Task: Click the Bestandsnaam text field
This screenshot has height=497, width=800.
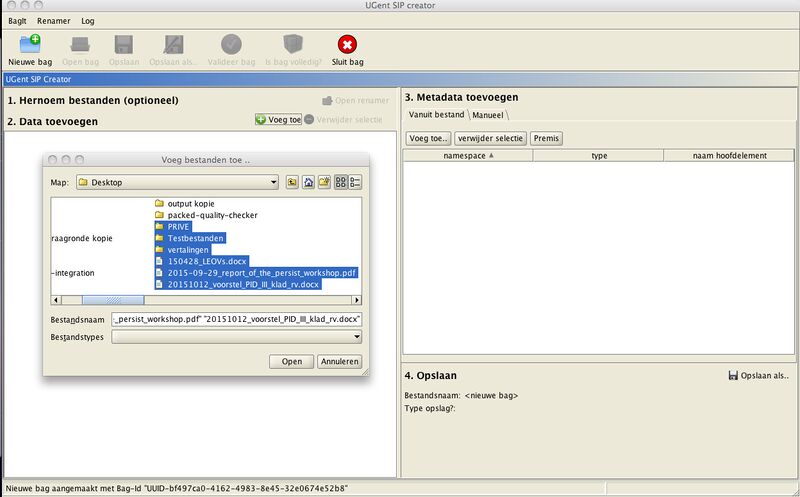Action: pos(237,319)
